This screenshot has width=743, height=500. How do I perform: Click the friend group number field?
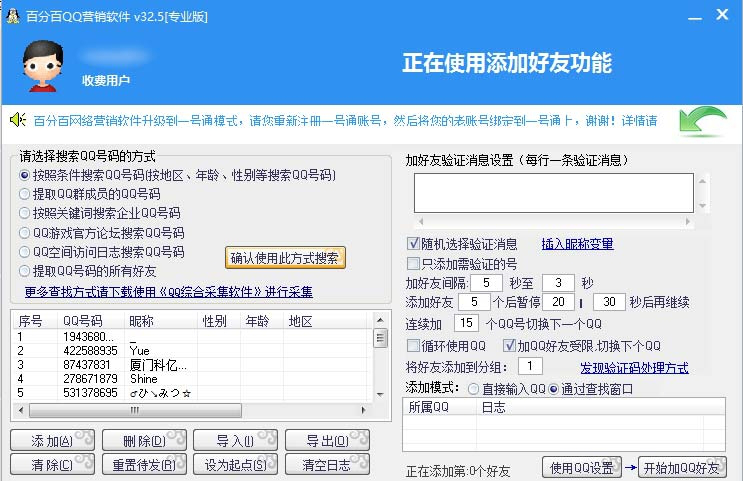tap(530, 366)
